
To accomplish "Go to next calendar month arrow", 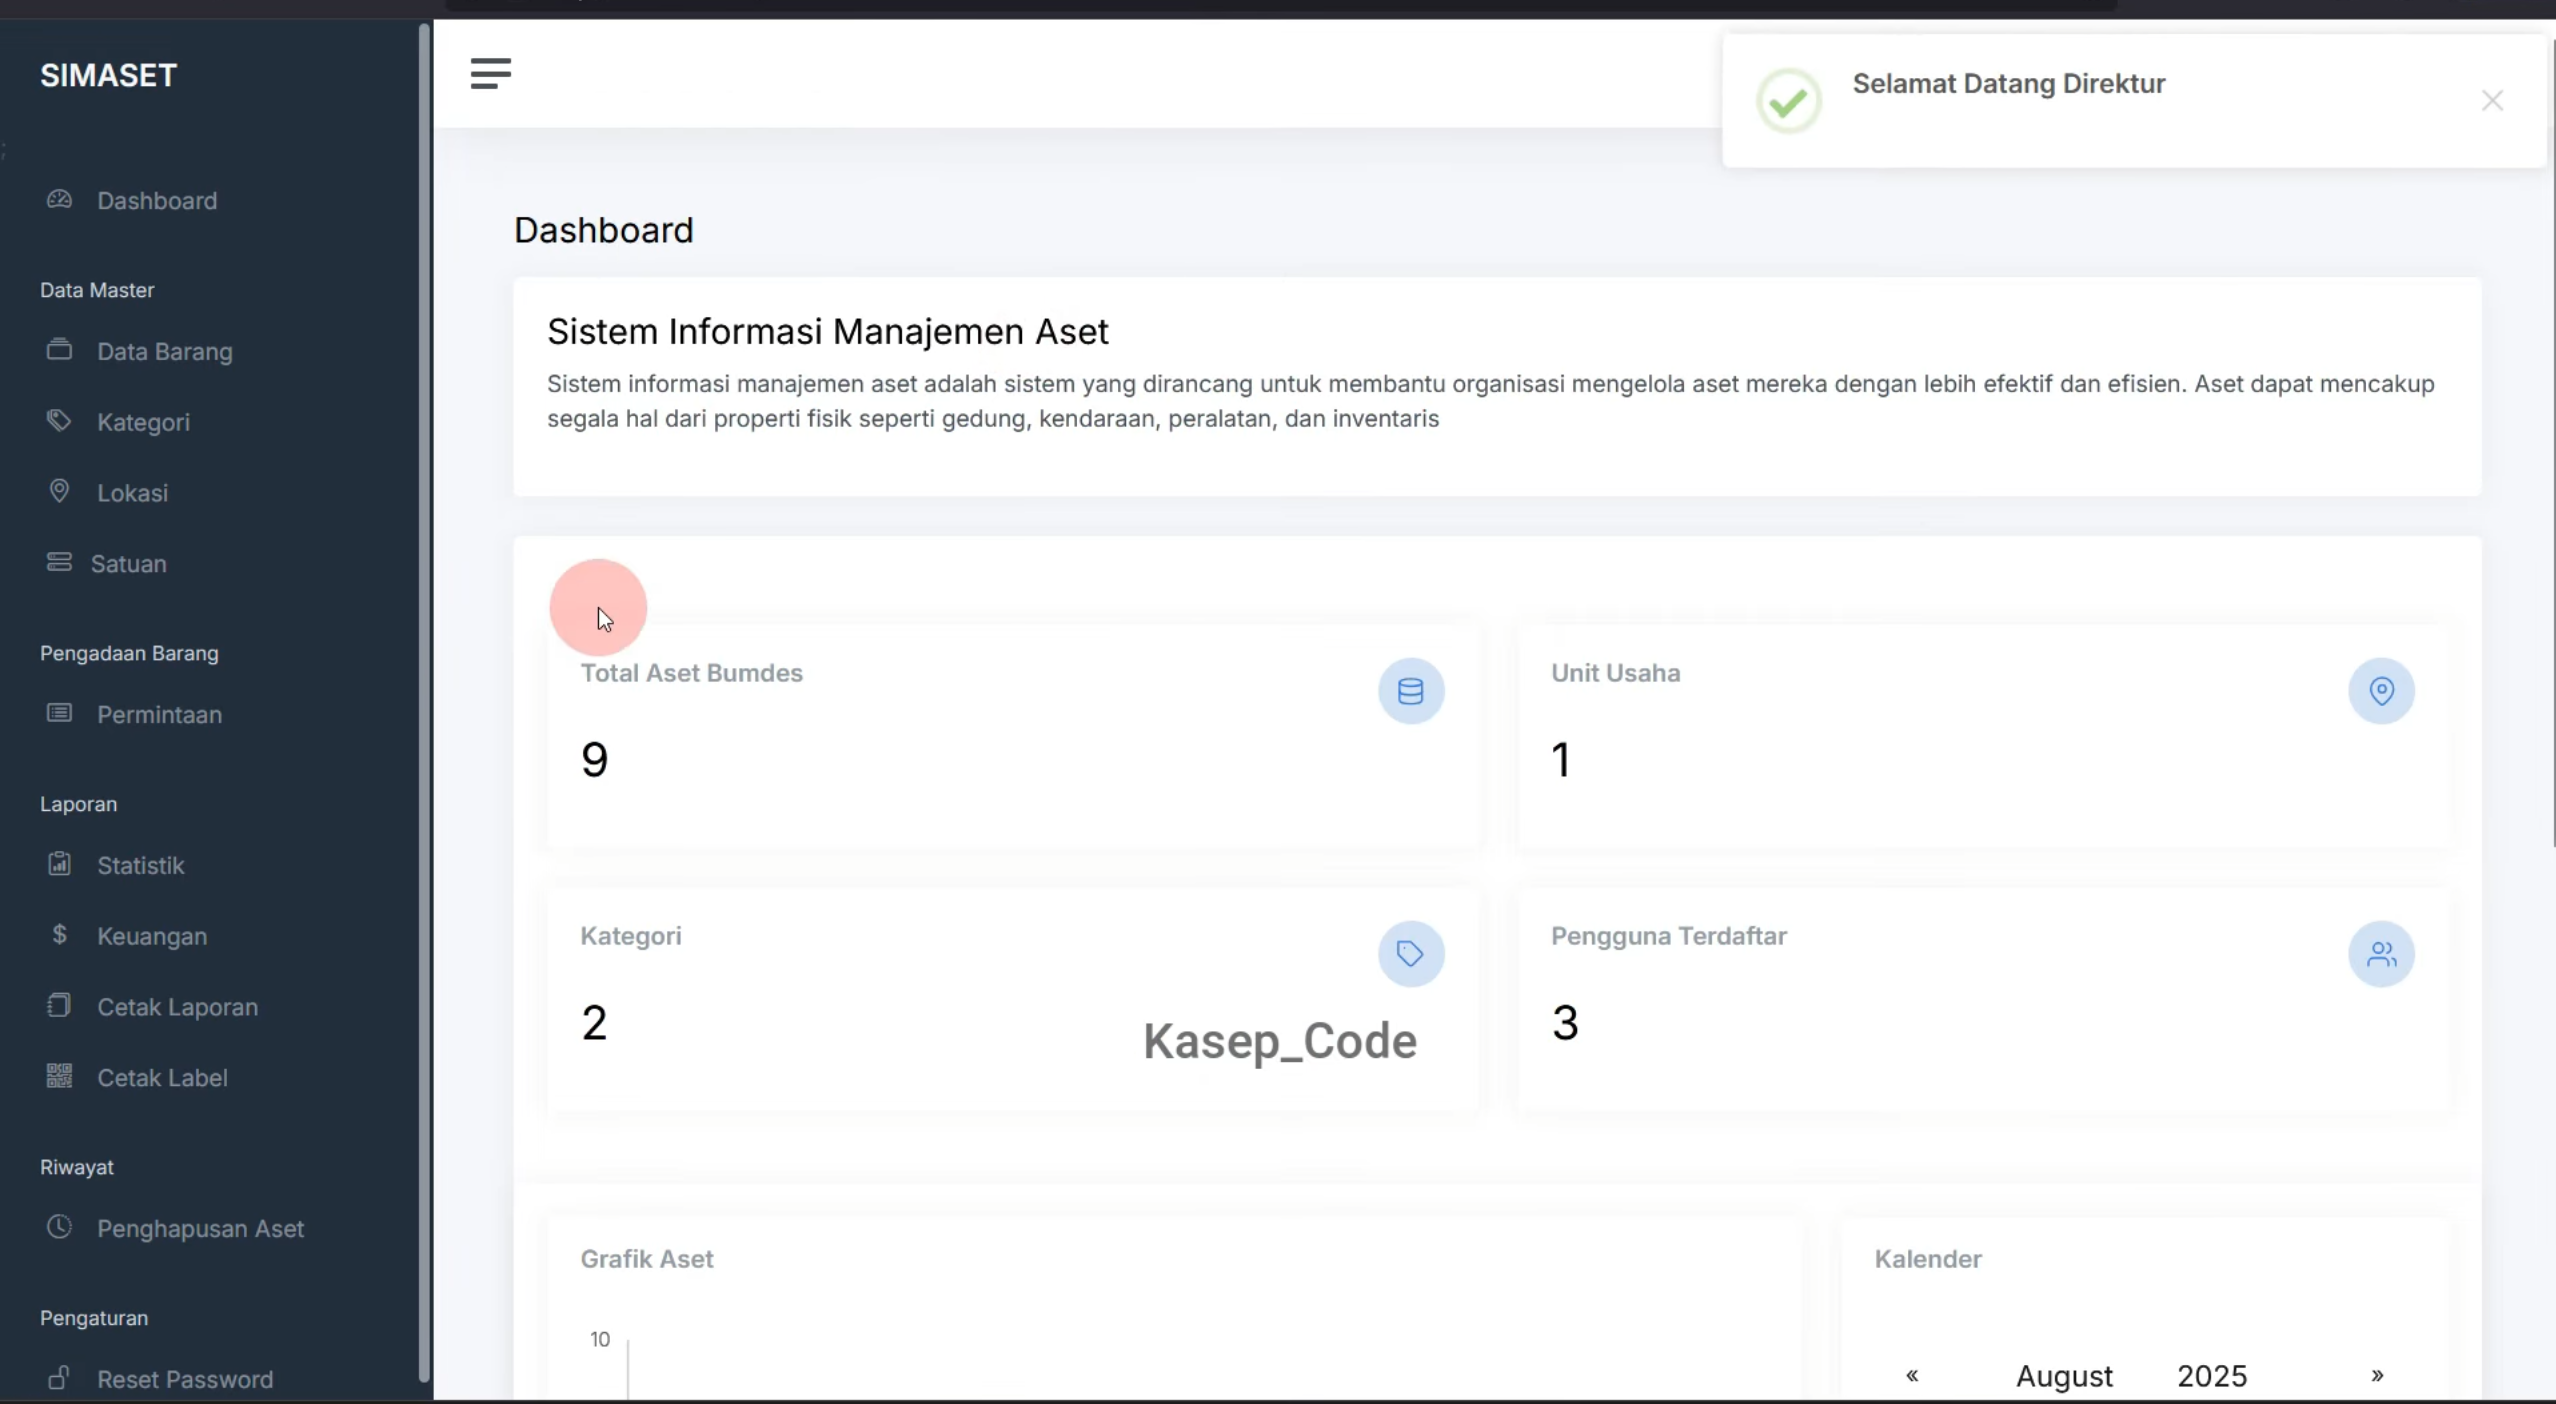I will [x=2377, y=1375].
